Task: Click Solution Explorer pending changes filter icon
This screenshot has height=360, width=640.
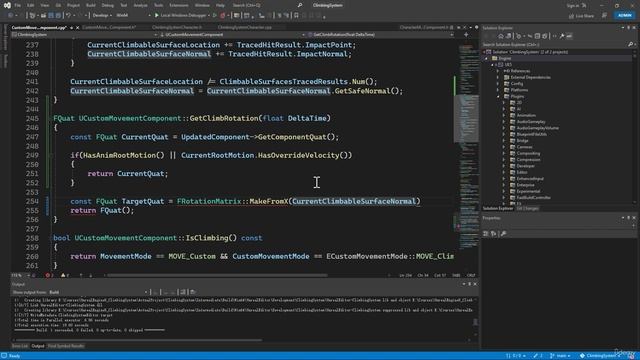Action: click(x=519, y=36)
